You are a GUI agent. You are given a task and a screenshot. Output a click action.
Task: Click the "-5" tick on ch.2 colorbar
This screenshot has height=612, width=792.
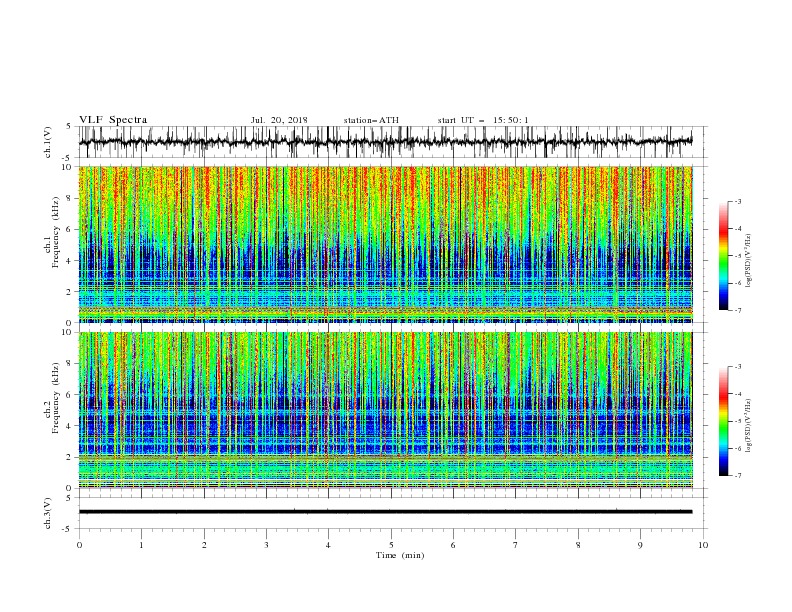[737, 421]
